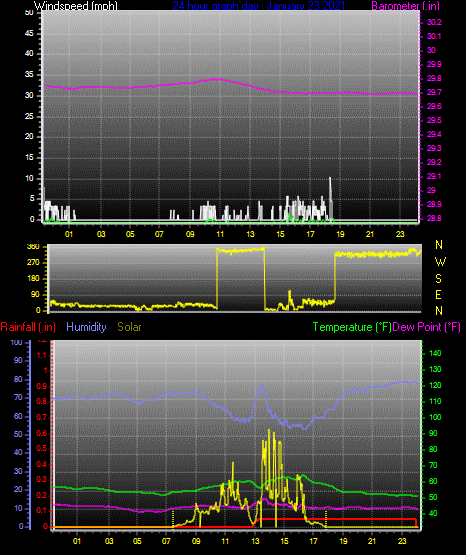
Task: Click the 'W' compass direction label
Action: tap(440, 262)
